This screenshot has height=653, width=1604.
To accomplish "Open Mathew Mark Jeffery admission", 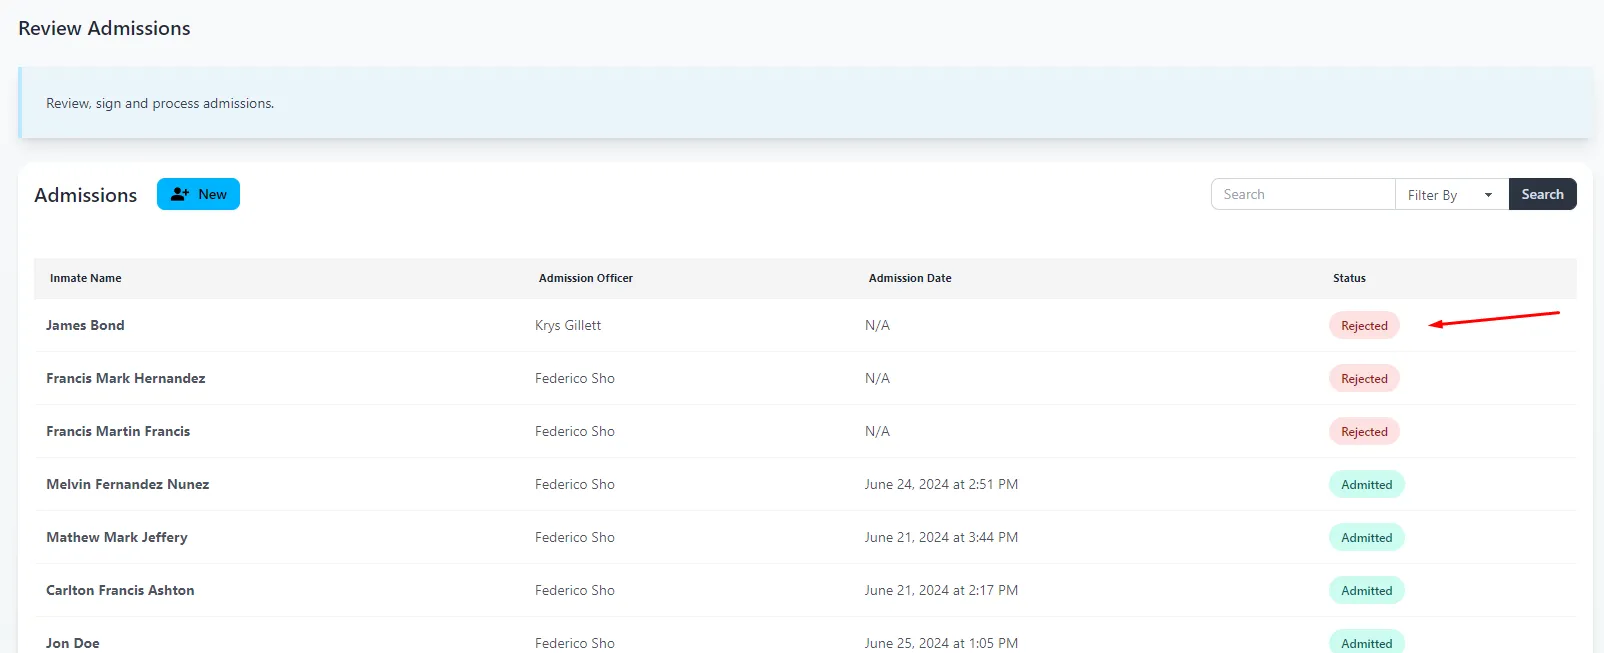I will (116, 537).
